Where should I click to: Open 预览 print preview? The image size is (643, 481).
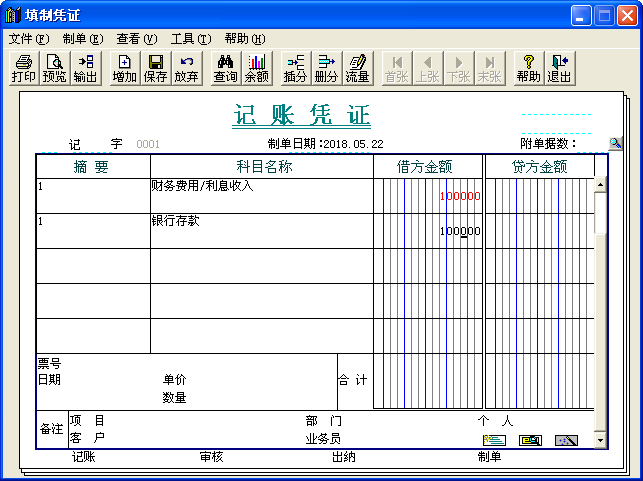pyautogui.click(x=55, y=68)
